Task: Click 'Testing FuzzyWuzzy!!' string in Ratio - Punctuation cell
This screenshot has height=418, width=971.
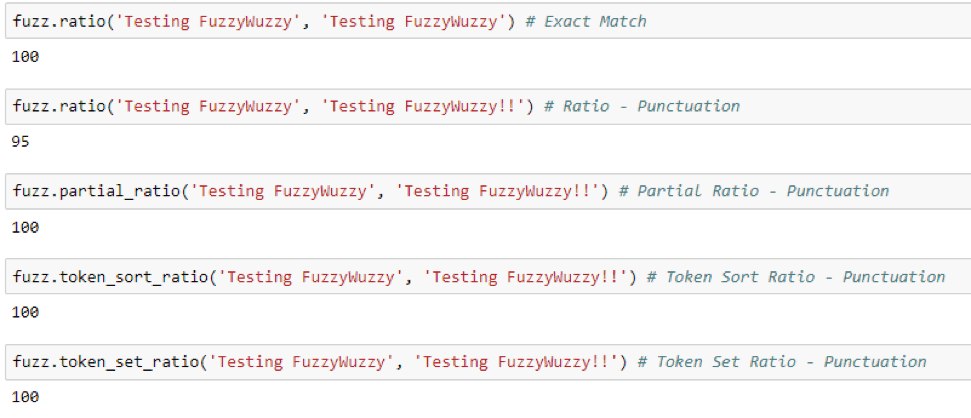Action: coord(427,107)
